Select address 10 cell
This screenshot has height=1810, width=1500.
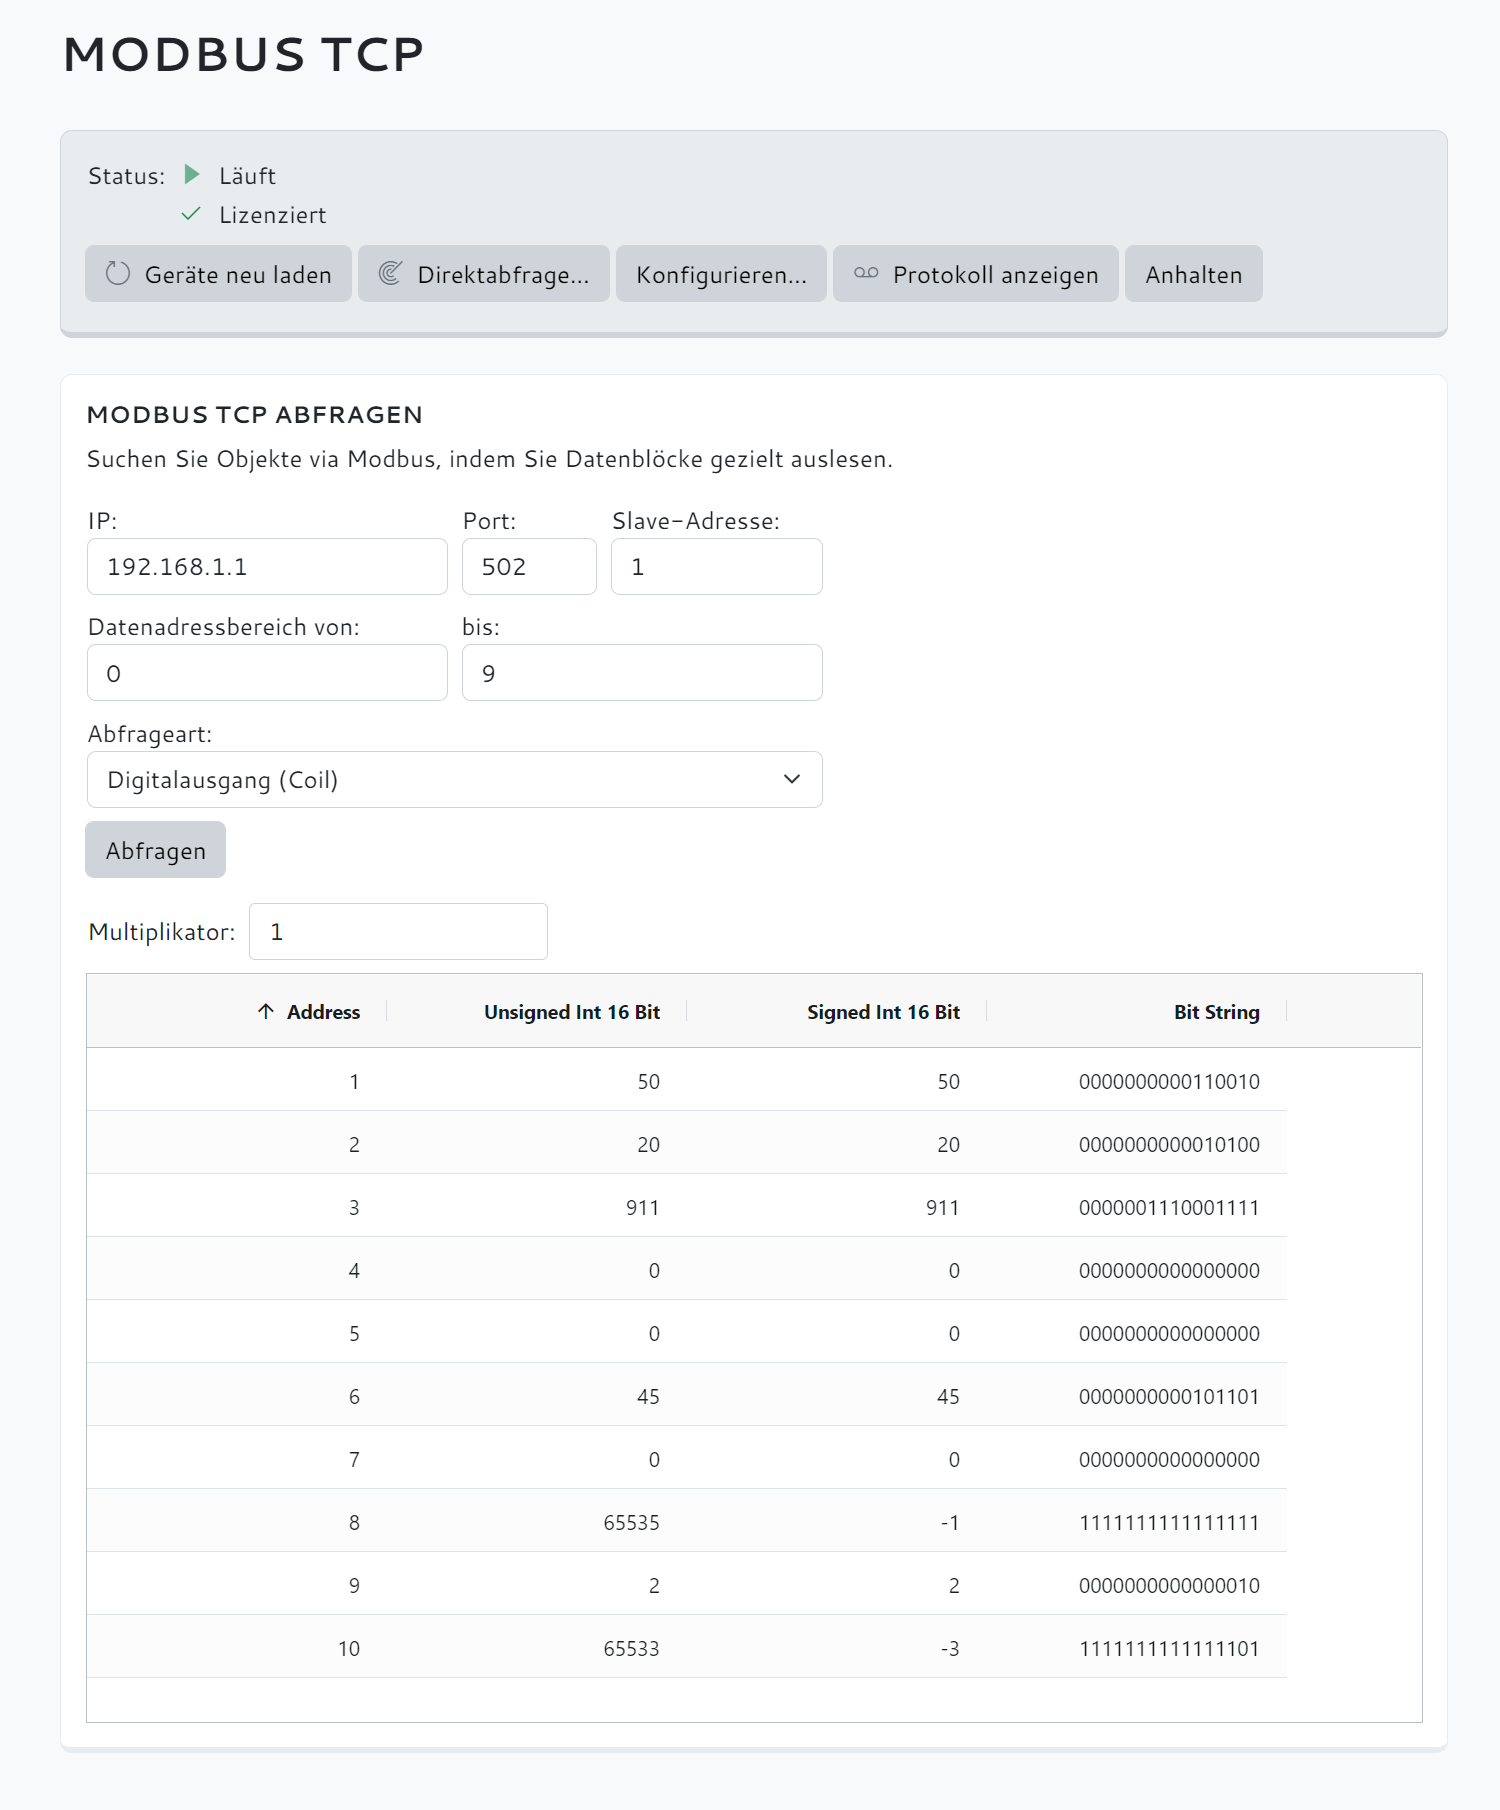[349, 1648]
